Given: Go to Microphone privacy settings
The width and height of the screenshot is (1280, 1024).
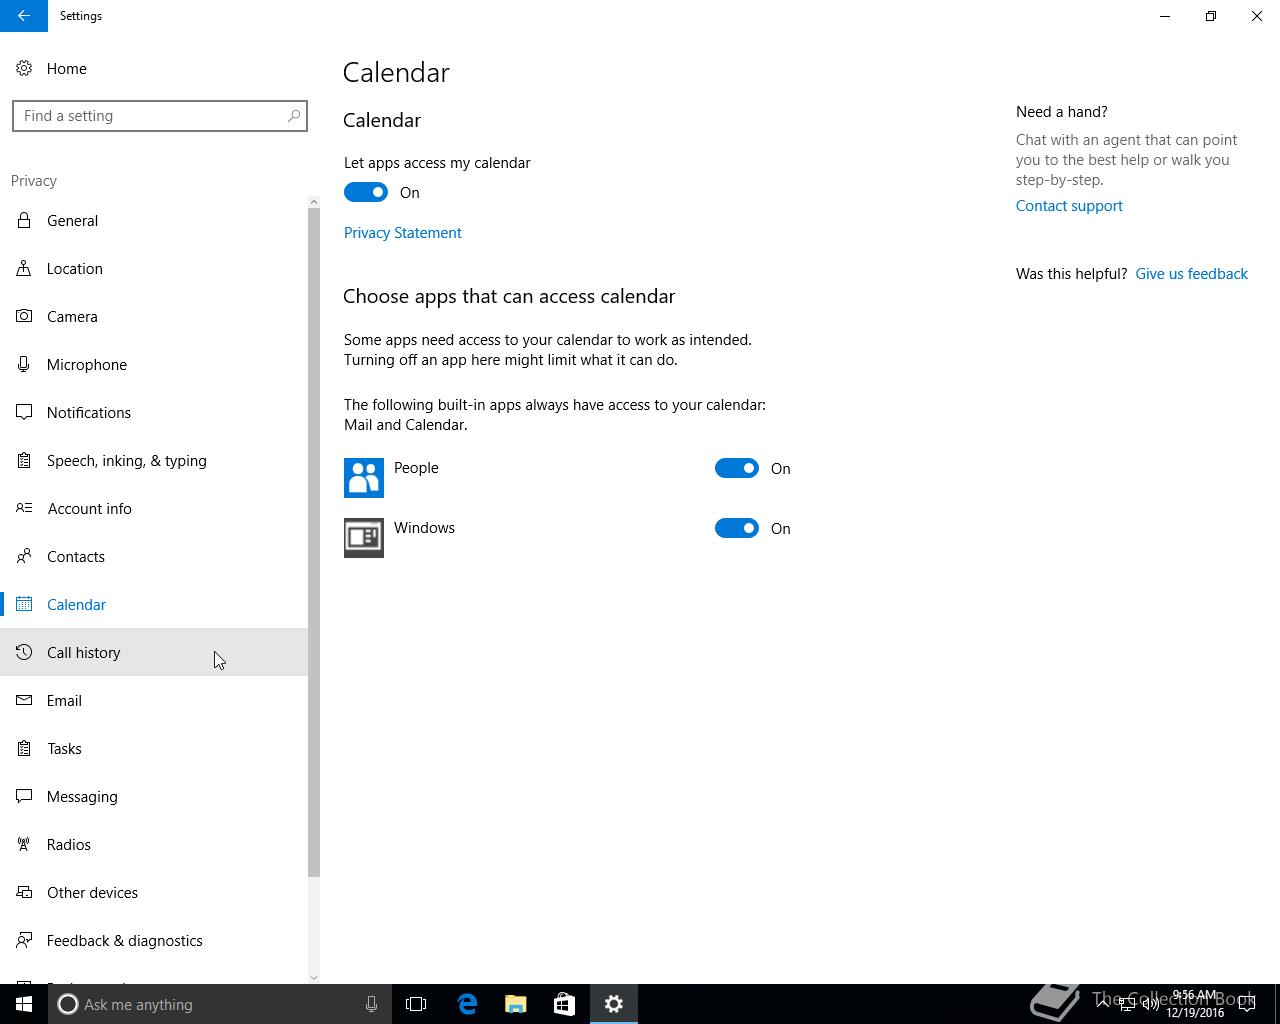Looking at the screenshot, I should pos(154,364).
